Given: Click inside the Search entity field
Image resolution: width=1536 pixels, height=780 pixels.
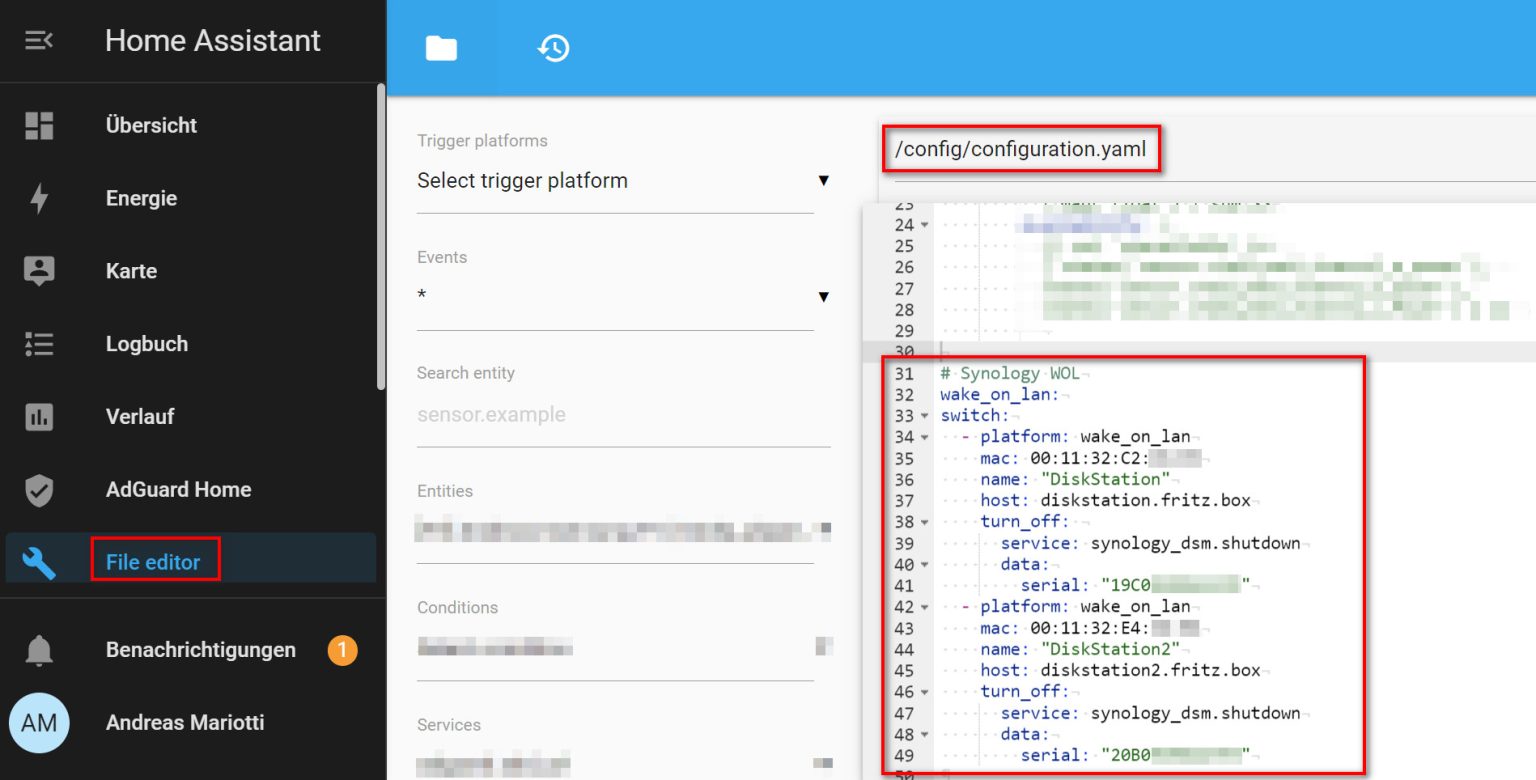Looking at the screenshot, I should pos(600,414).
